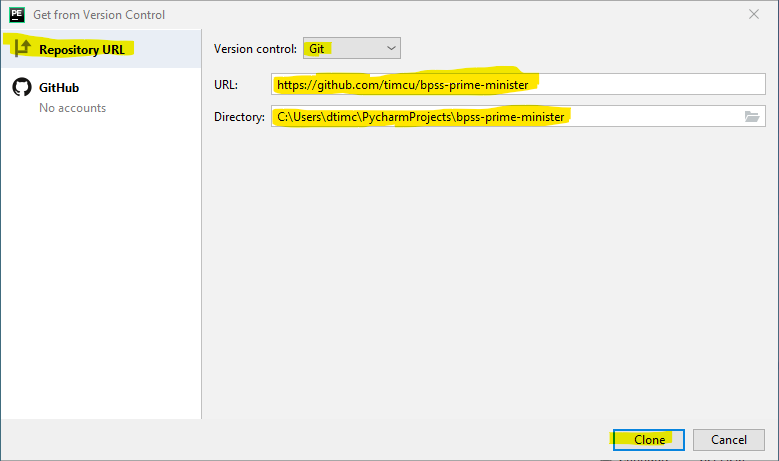The height and width of the screenshot is (461, 779).
Task: Click the Cancel button
Action: (729, 440)
